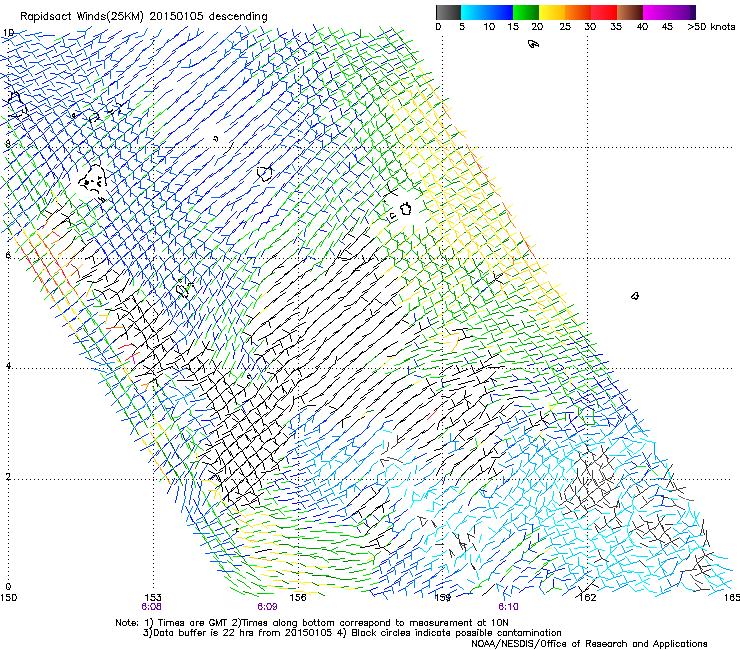The height and width of the screenshot is (650, 740).
Task: Click the purple "6:10" time label
Action: coord(508,607)
